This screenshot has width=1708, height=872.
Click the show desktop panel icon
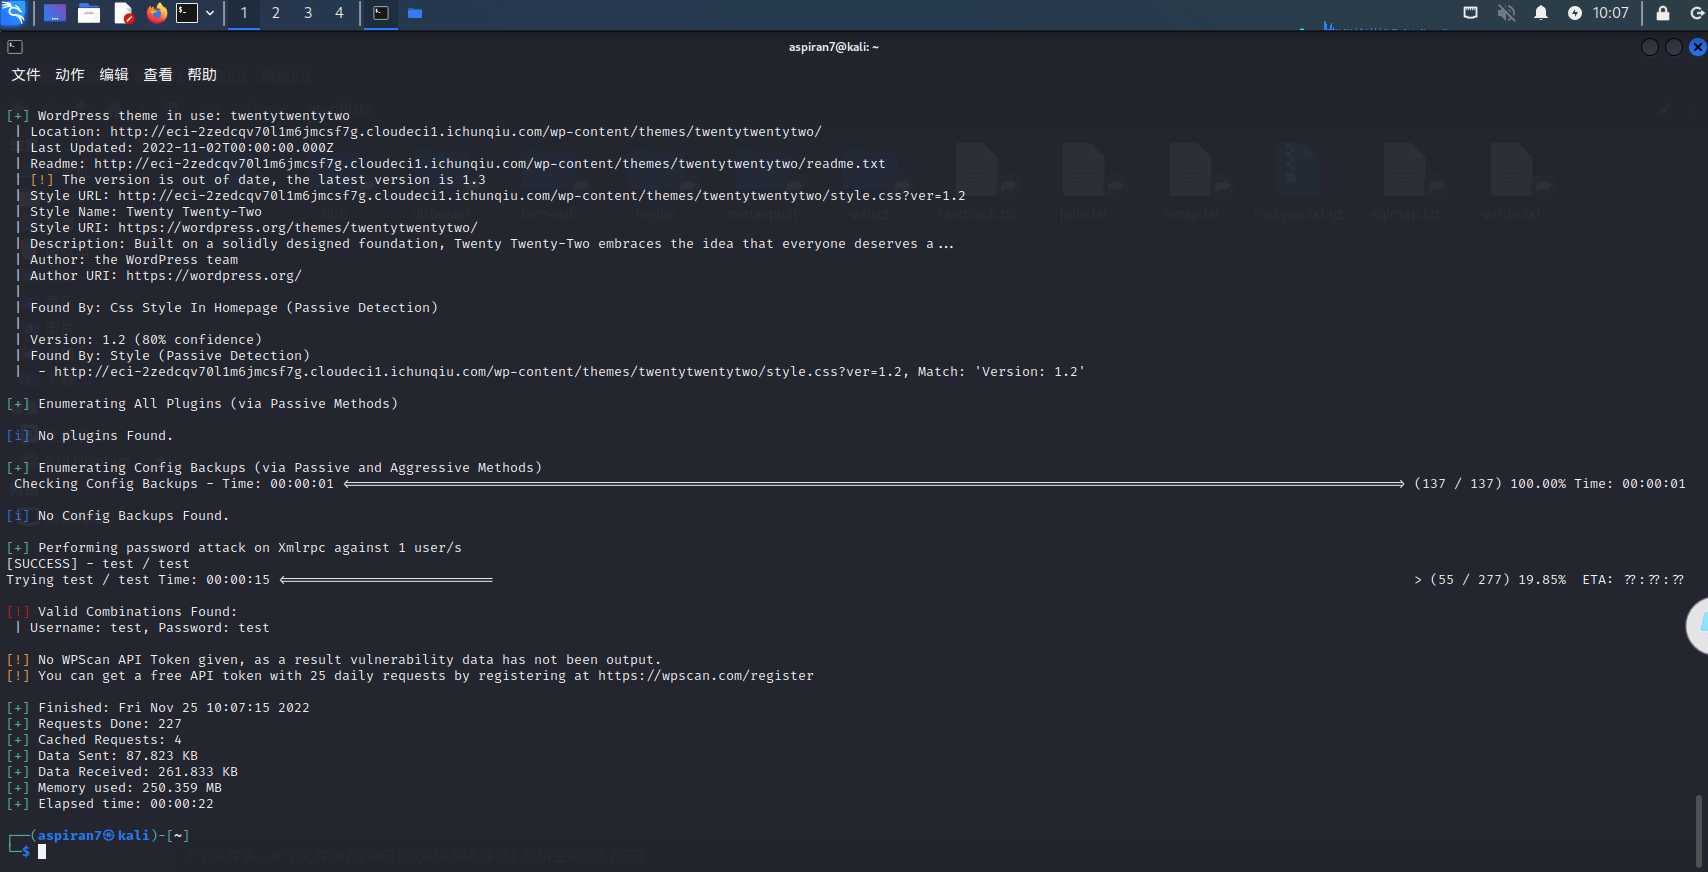click(x=55, y=13)
